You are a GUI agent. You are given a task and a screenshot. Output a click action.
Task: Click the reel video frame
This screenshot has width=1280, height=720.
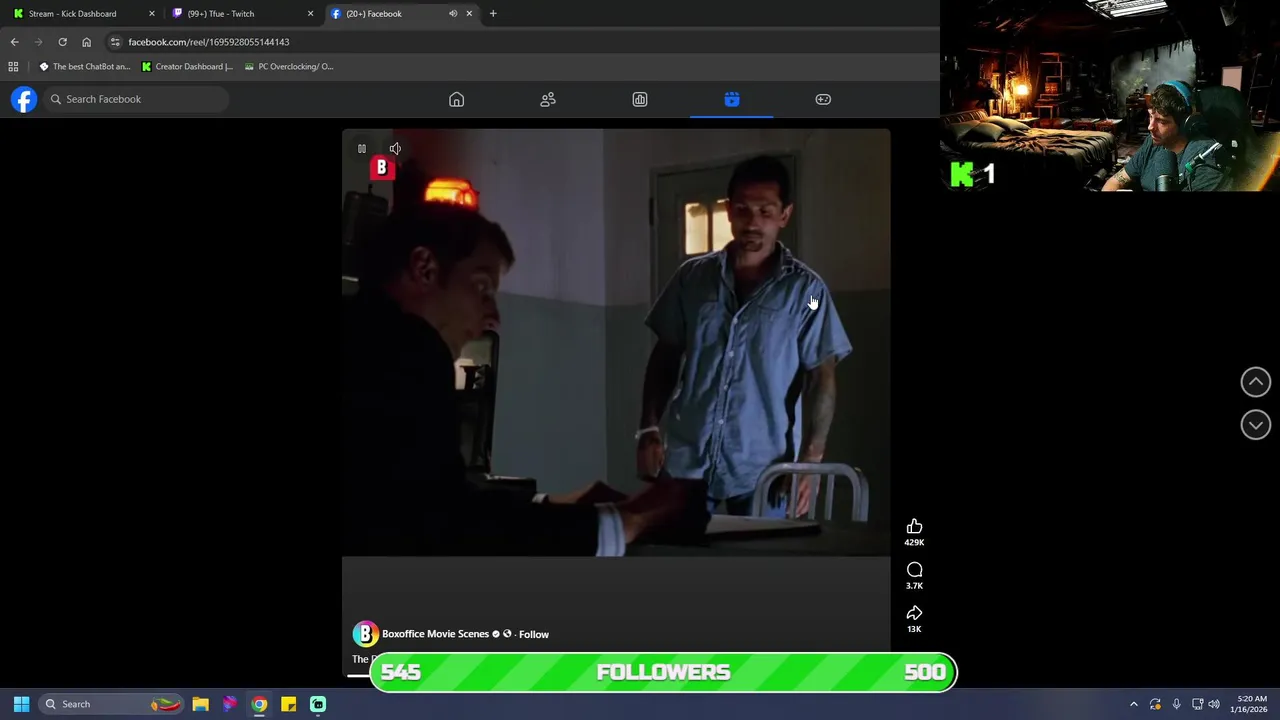pos(616,343)
